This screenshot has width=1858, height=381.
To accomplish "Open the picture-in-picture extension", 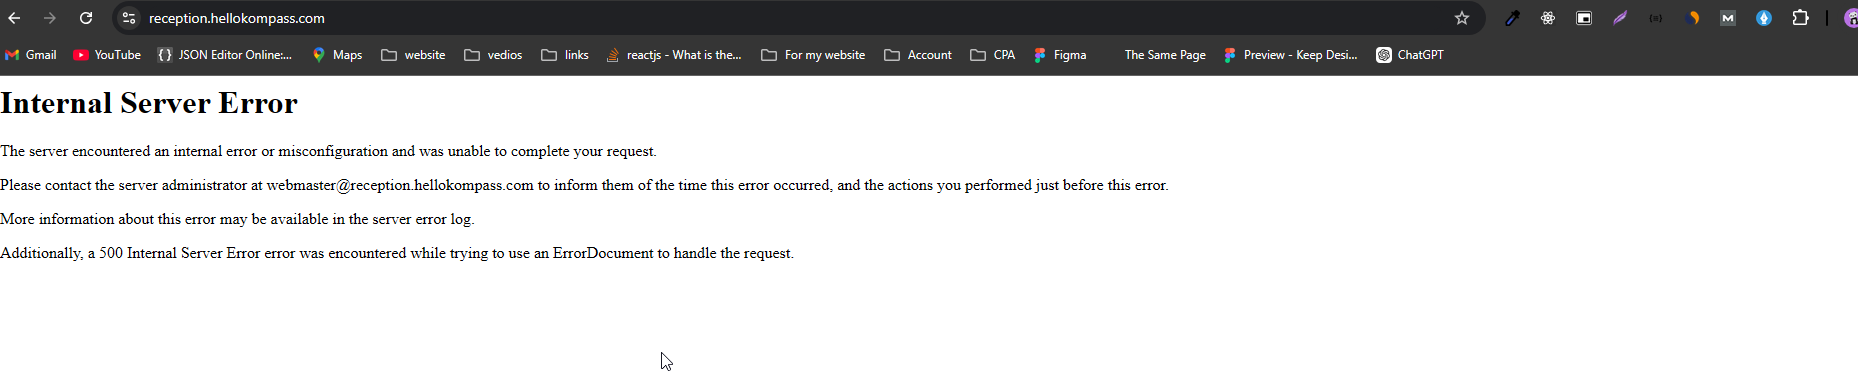I will tap(1584, 18).
